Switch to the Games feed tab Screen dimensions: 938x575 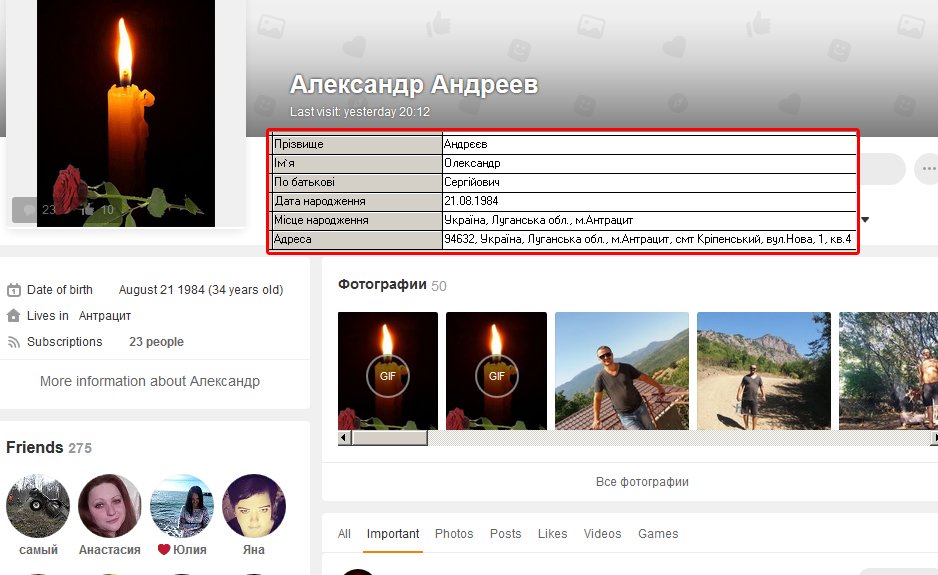(658, 534)
